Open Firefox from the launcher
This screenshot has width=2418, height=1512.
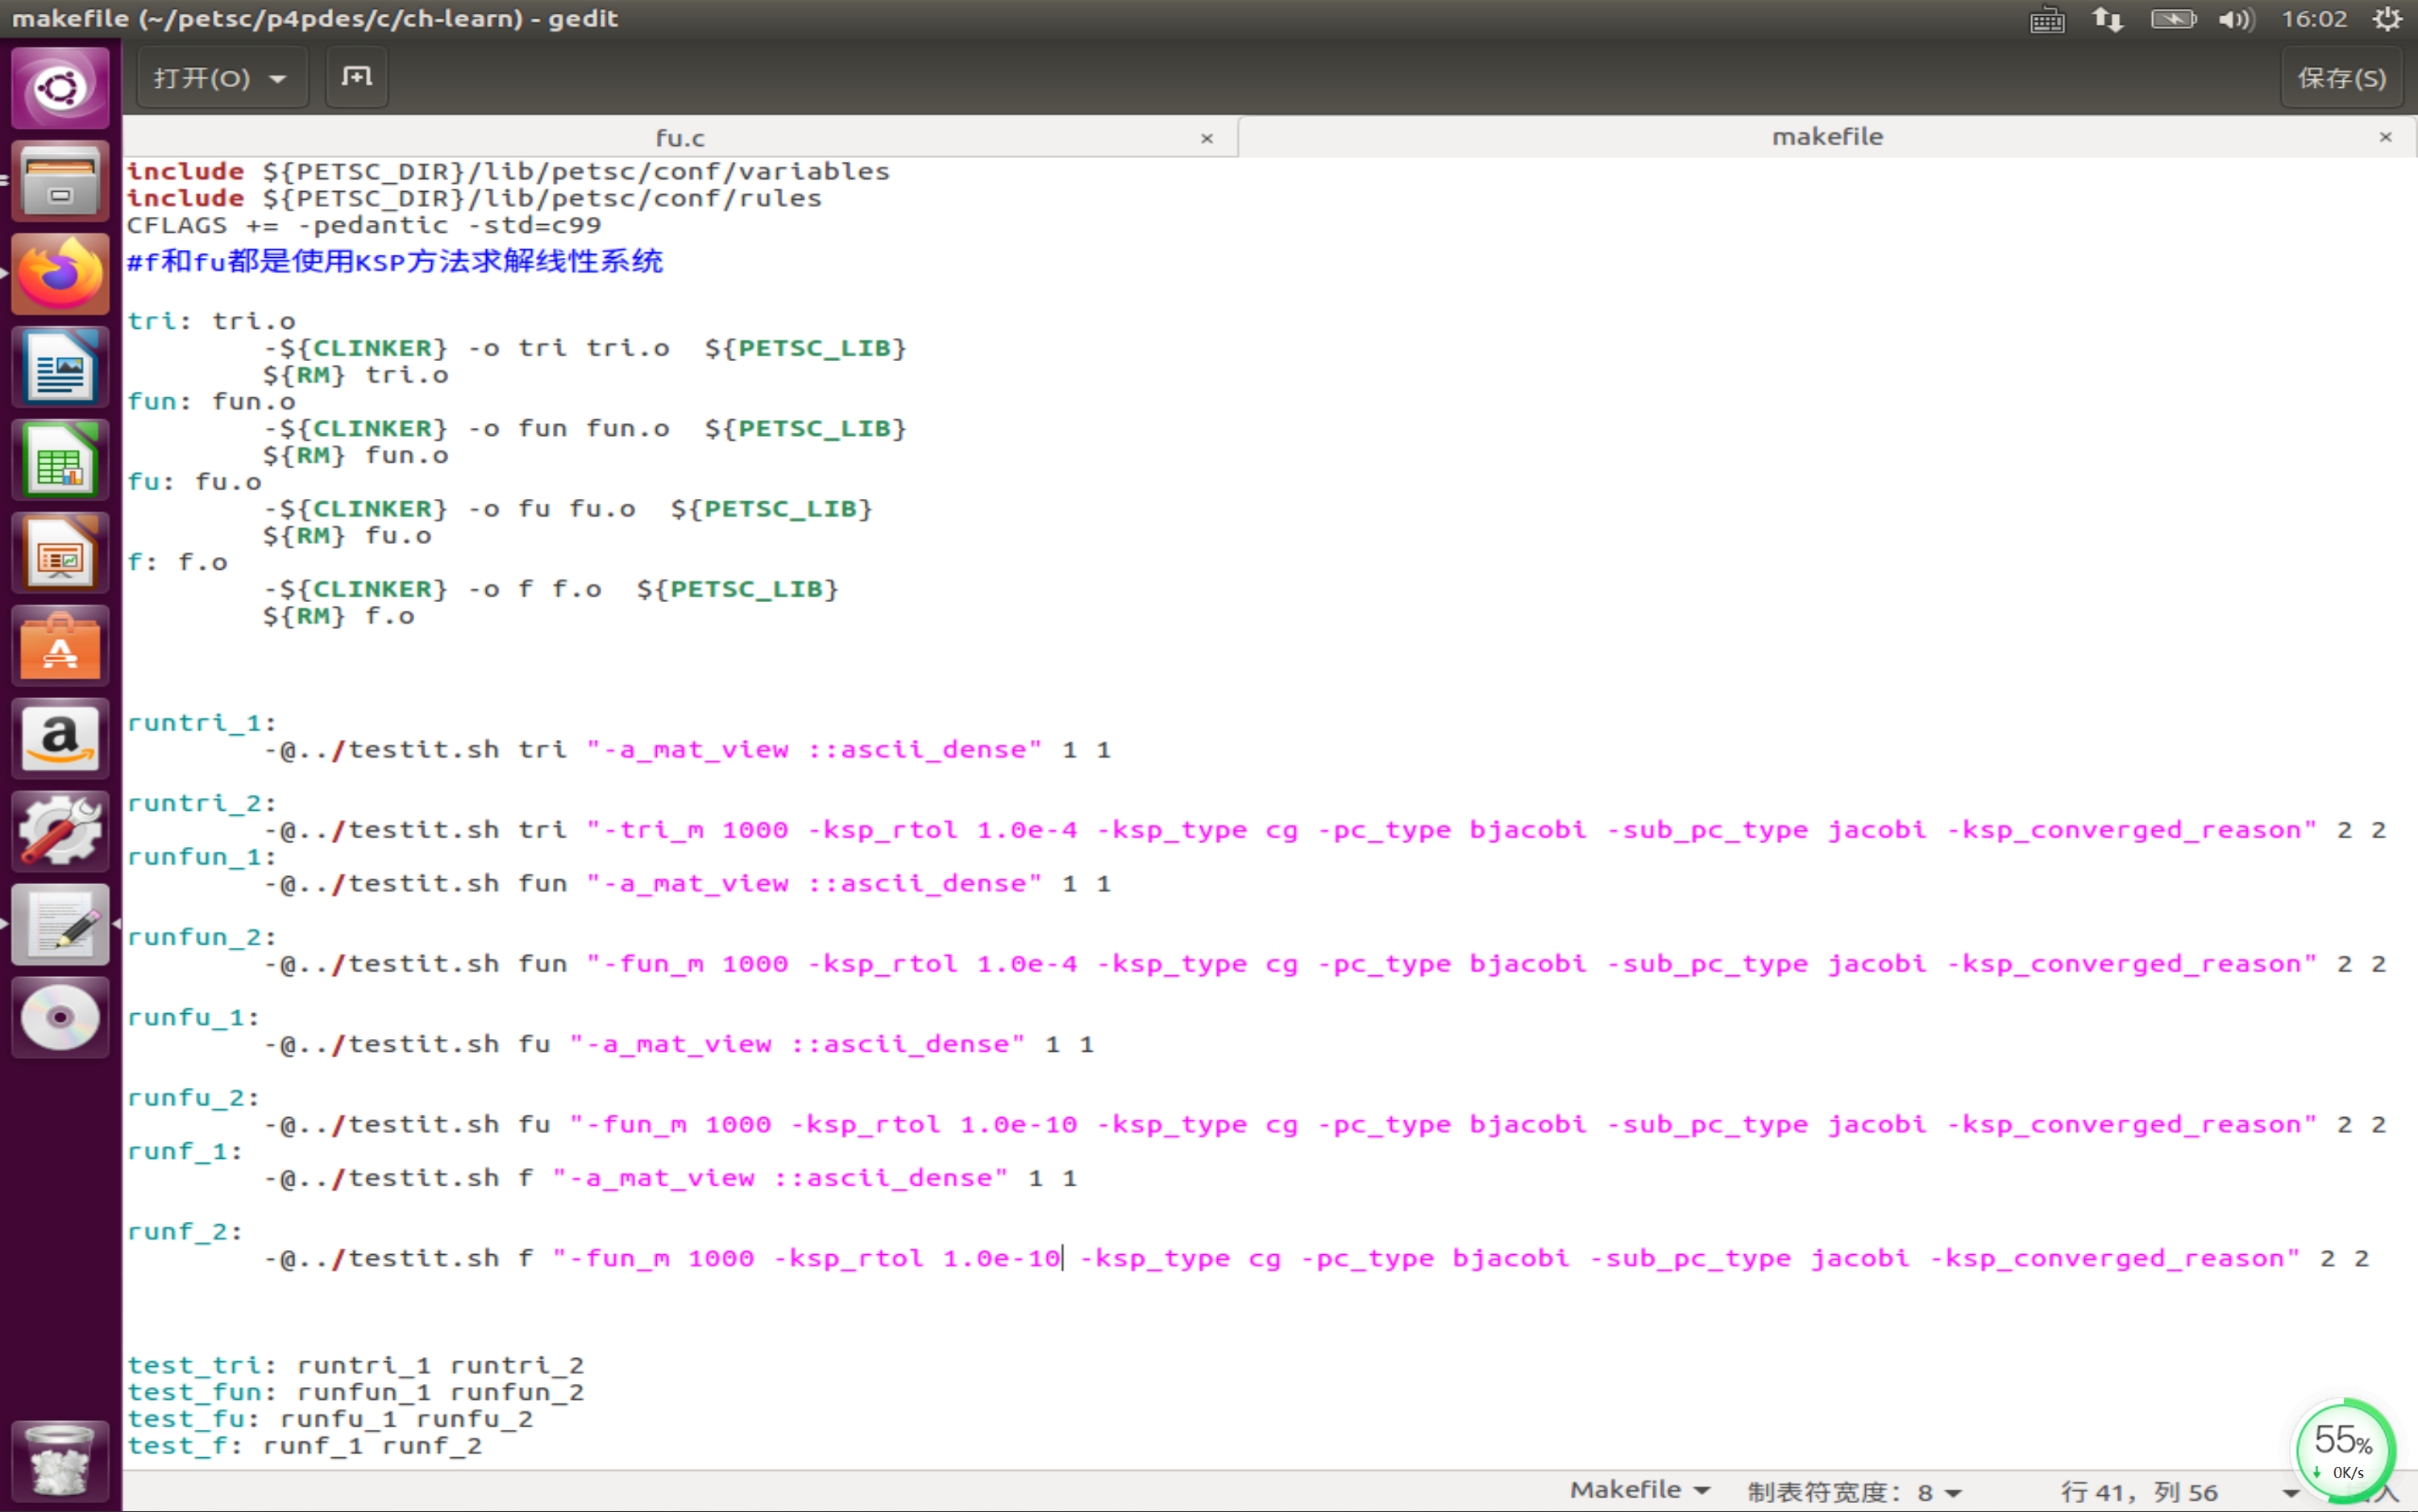[60, 274]
